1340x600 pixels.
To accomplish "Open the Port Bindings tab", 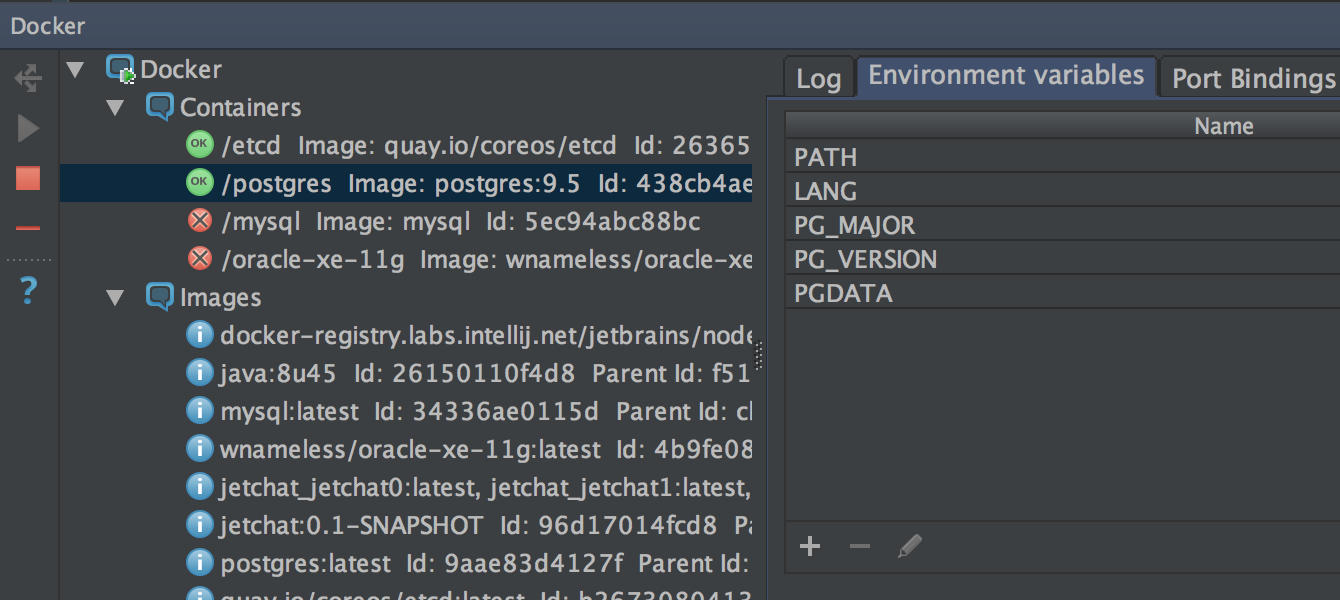I will [x=1253, y=79].
